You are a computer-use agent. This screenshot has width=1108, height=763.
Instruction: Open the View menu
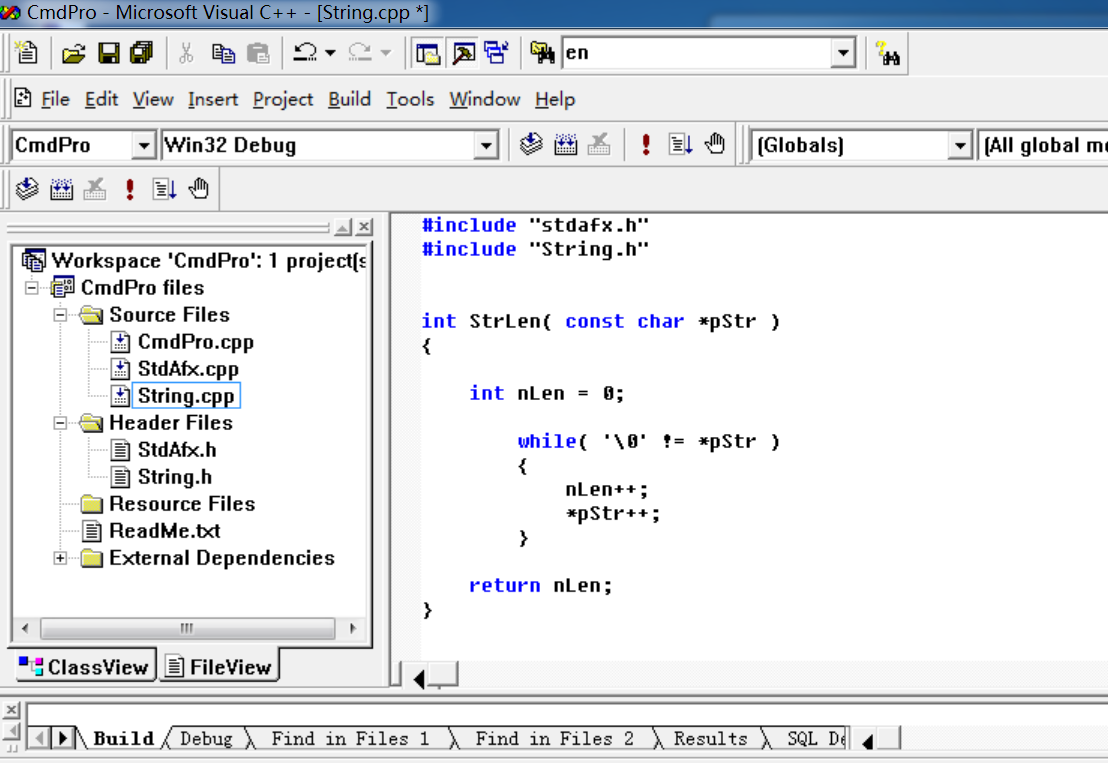click(153, 100)
